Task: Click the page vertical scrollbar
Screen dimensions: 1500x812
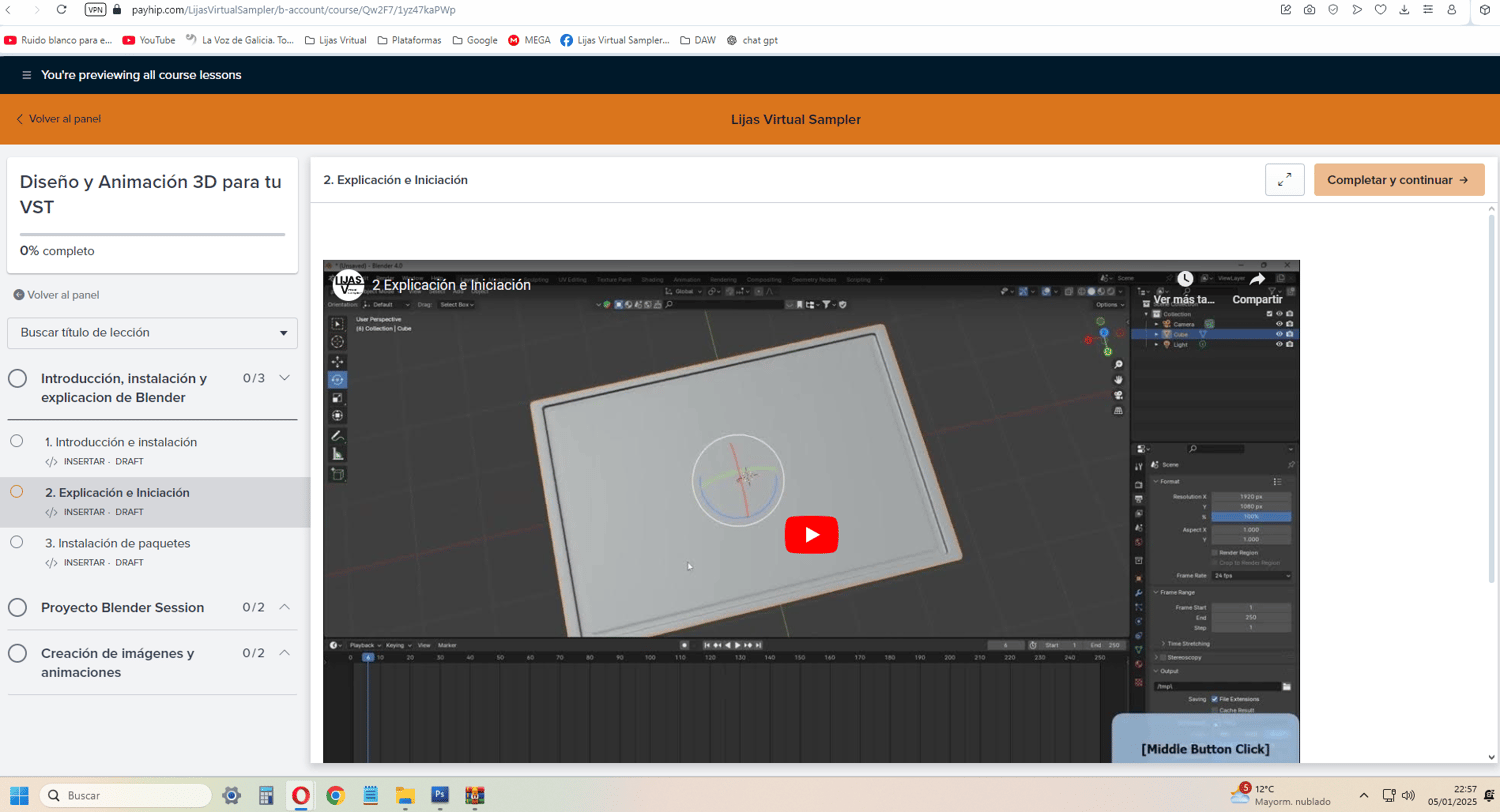Action: [1491, 400]
